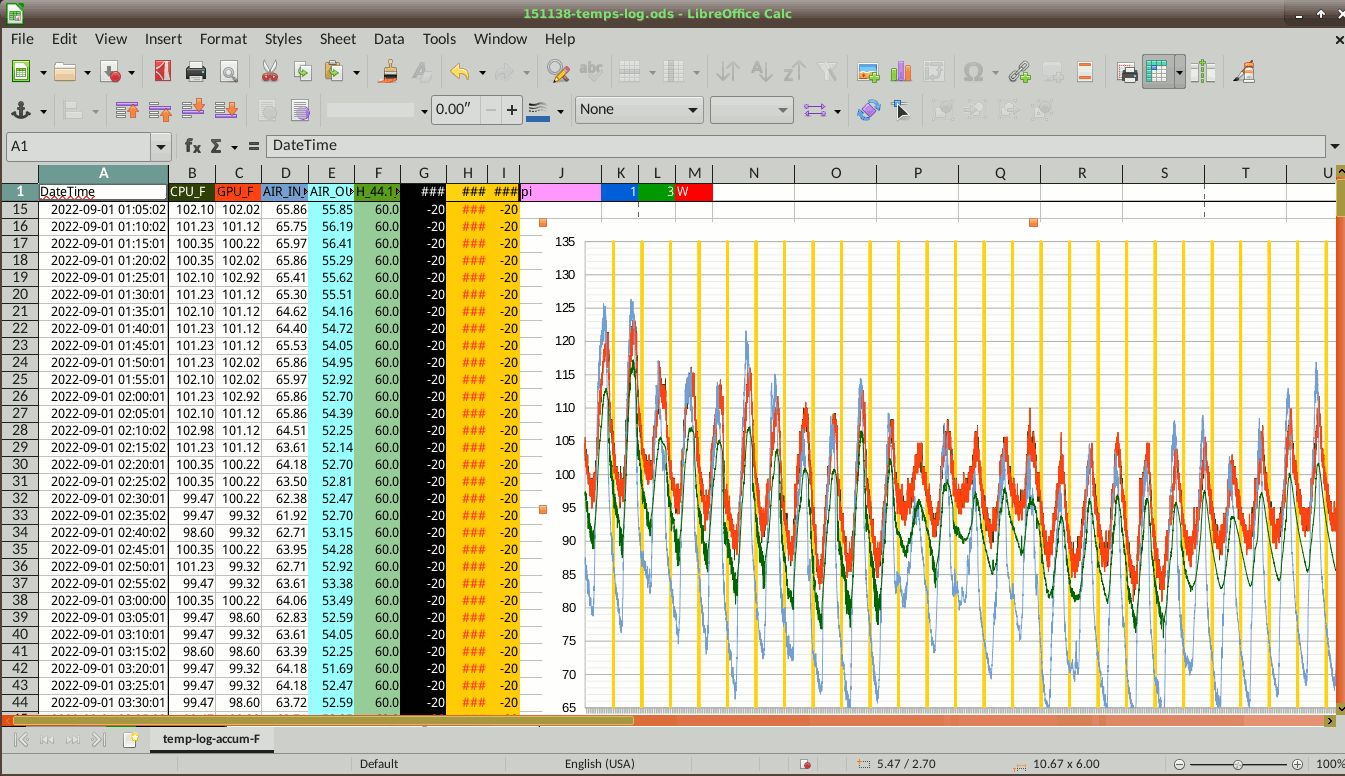Click the zoom in plus button
The image size is (1345, 776).
1297,764
